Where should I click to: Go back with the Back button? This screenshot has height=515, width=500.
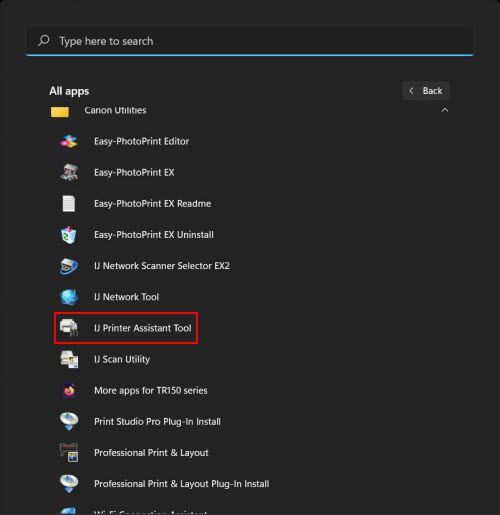426,91
